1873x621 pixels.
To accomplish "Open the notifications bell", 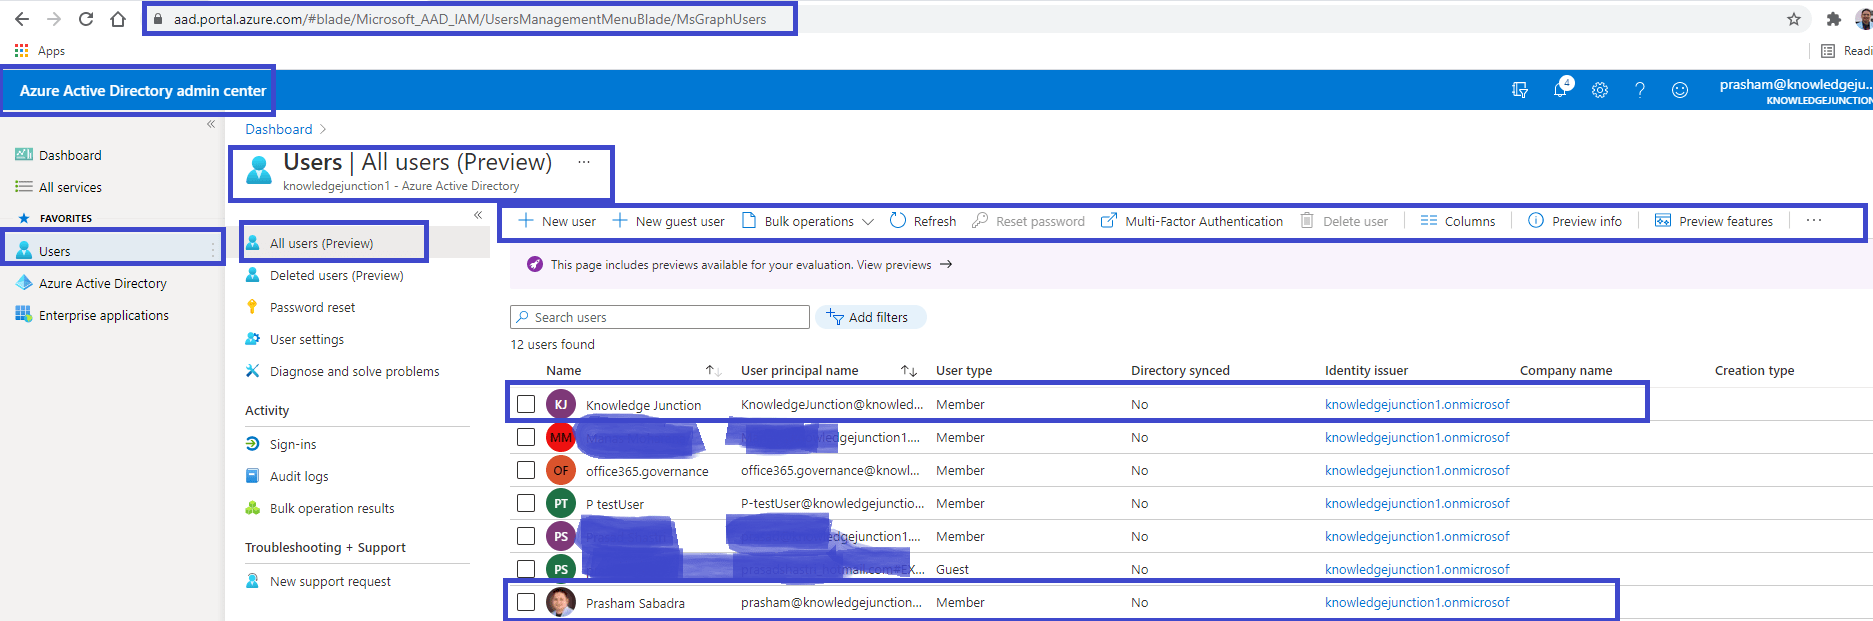I will tap(1560, 90).
